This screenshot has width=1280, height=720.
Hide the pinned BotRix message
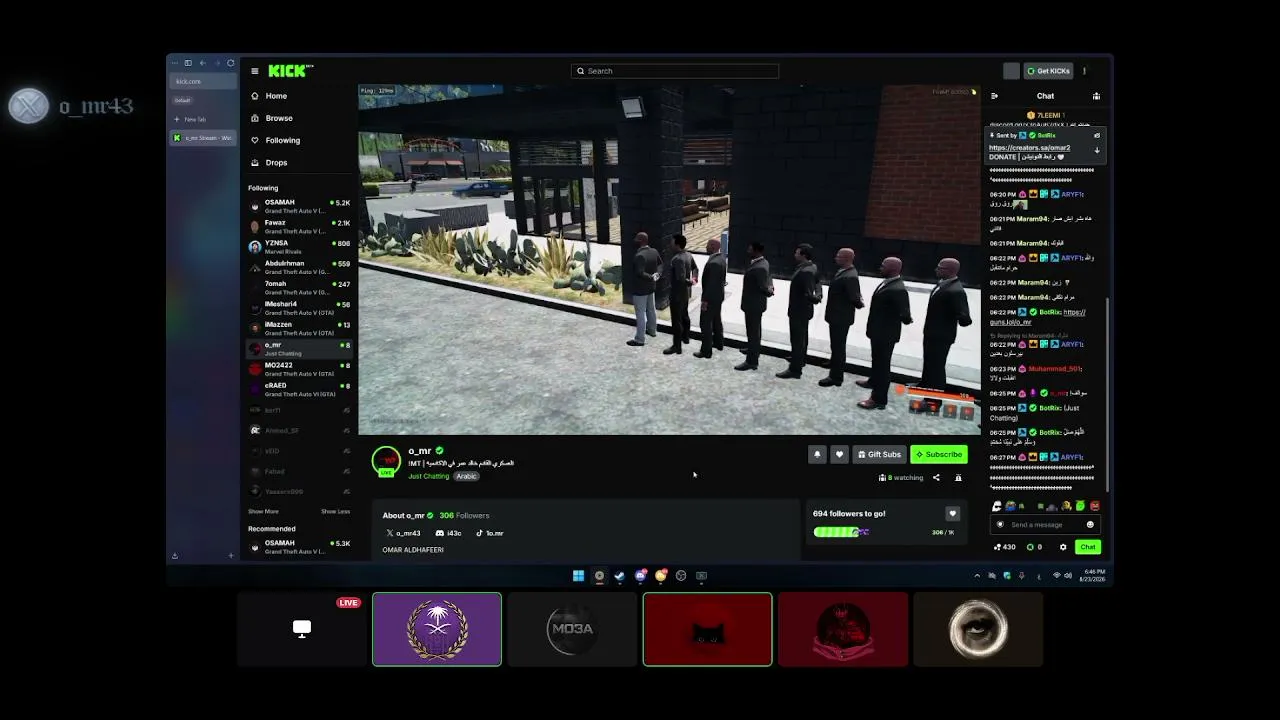(1097, 135)
